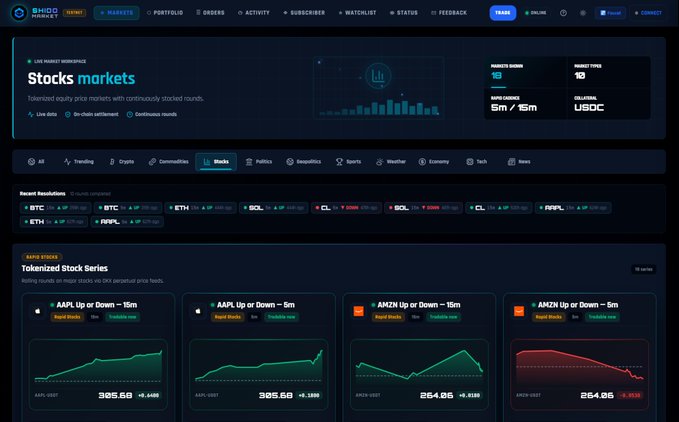Image resolution: width=679 pixels, height=422 pixels.
Task: Open the settings gear icon in header
Action: (x=583, y=13)
